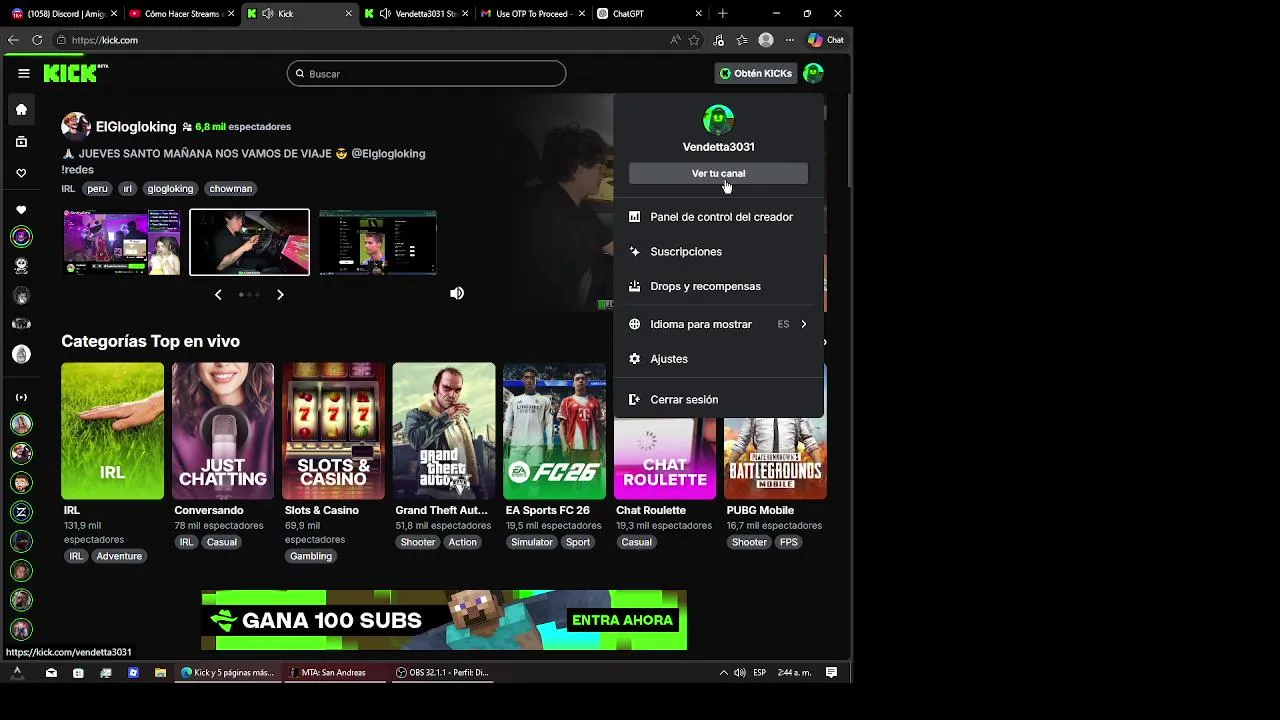Click the skull channel icon in sidebar
The height and width of the screenshot is (720, 1280).
point(21,266)
